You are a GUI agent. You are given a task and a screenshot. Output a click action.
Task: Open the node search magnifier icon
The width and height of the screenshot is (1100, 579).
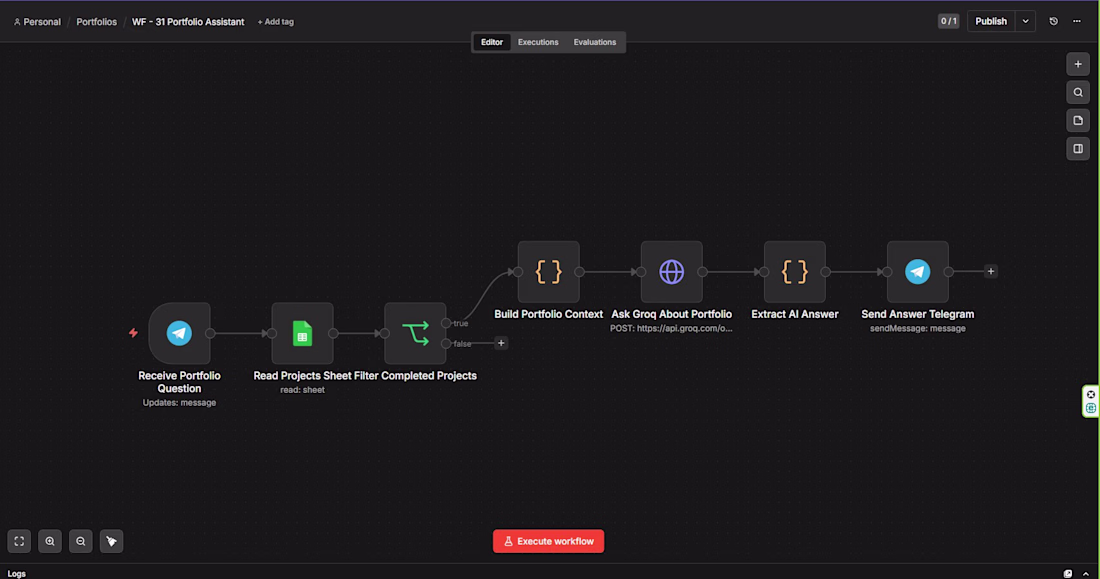pyautogui.click(x=1078, y=92)
